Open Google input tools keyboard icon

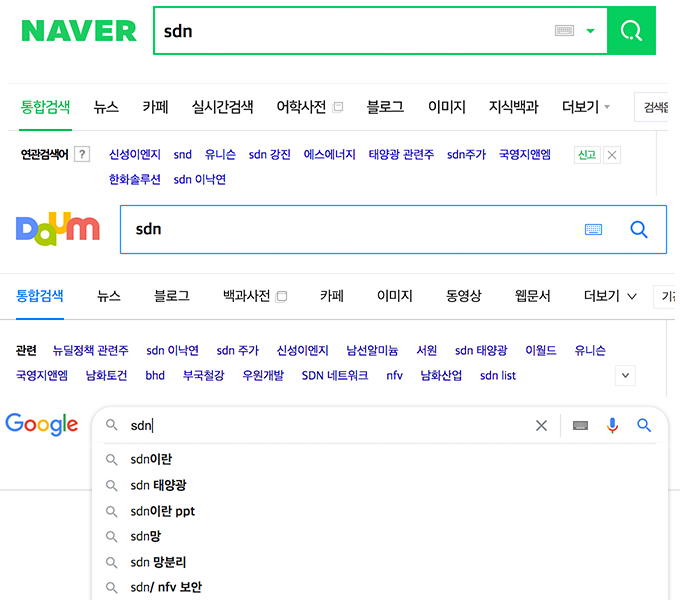pos(580,425)
